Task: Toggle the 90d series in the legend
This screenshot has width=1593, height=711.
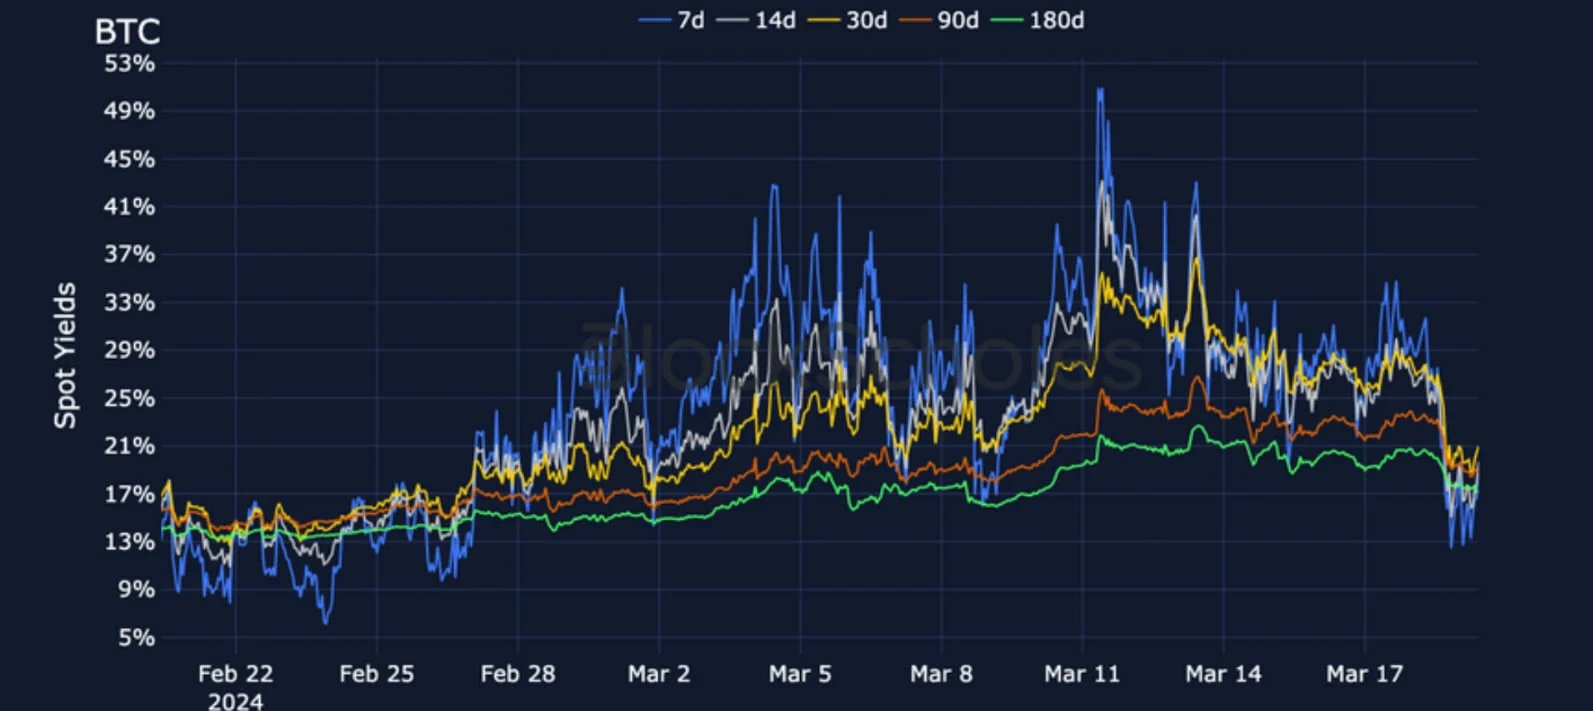Action: click(939, 20)
